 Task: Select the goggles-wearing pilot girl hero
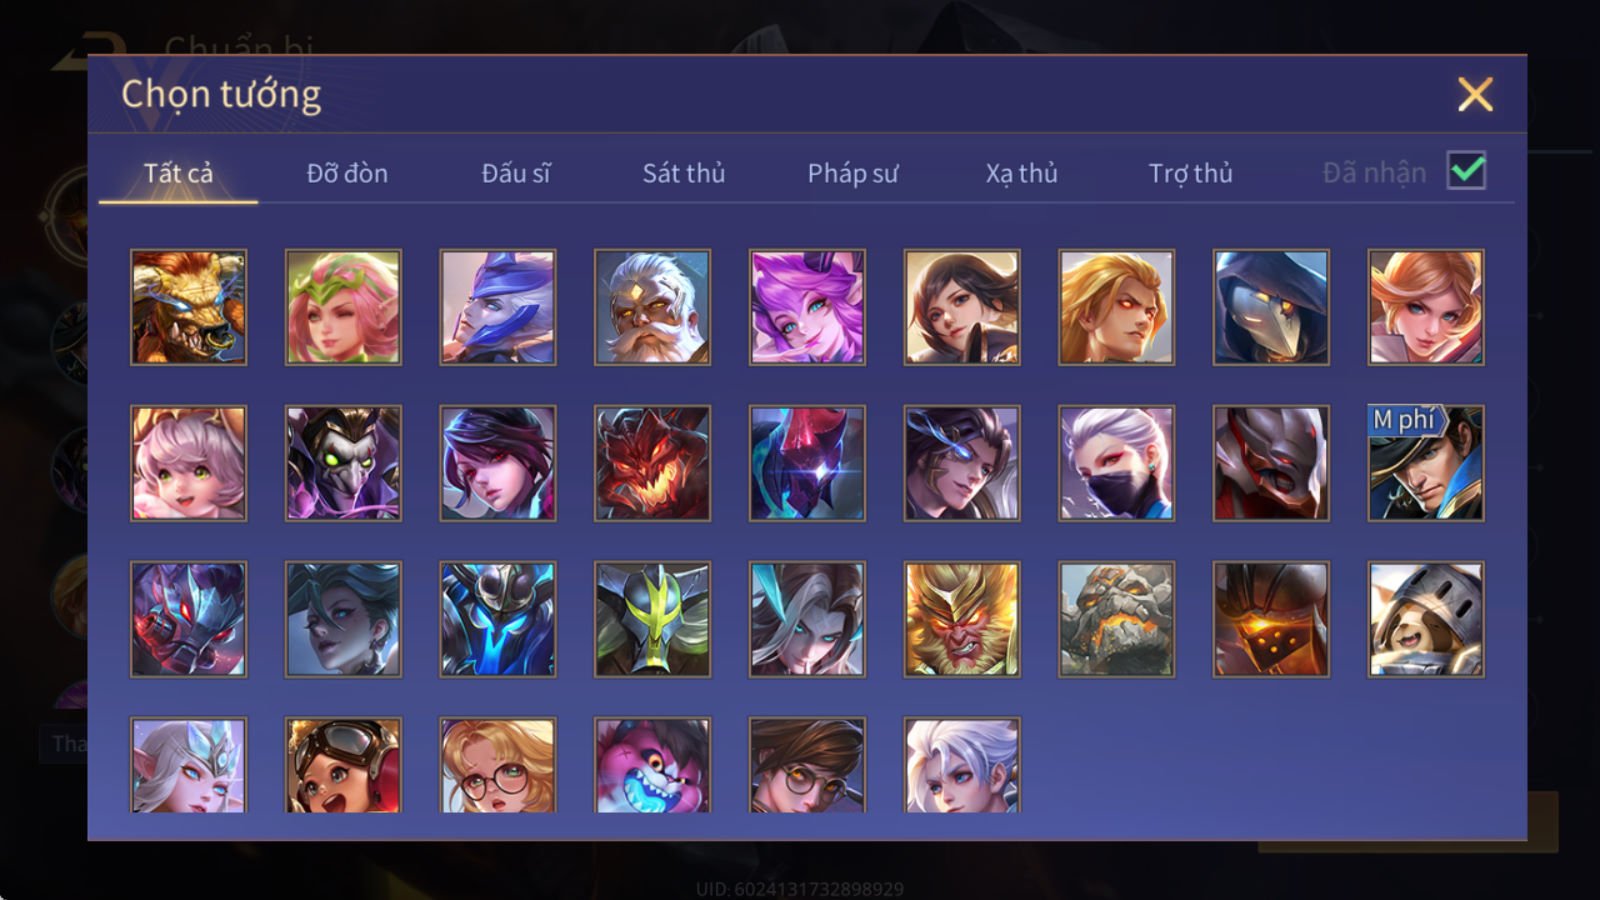tap(343, 765)
